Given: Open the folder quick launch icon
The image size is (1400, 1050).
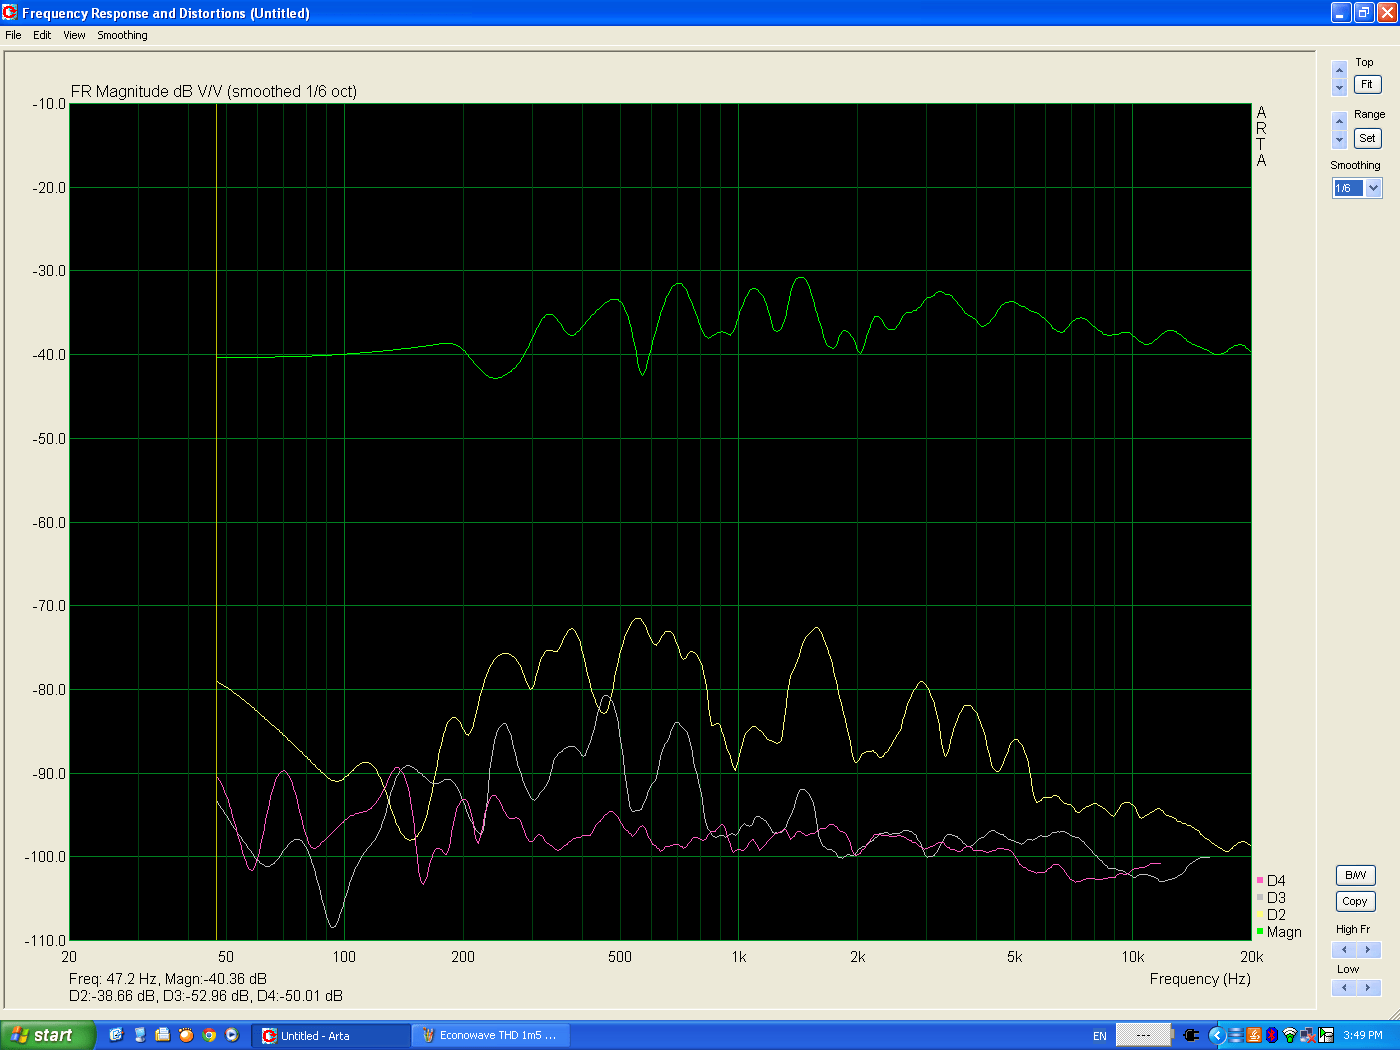Looking at the screenshot, I should [162, 1035].
